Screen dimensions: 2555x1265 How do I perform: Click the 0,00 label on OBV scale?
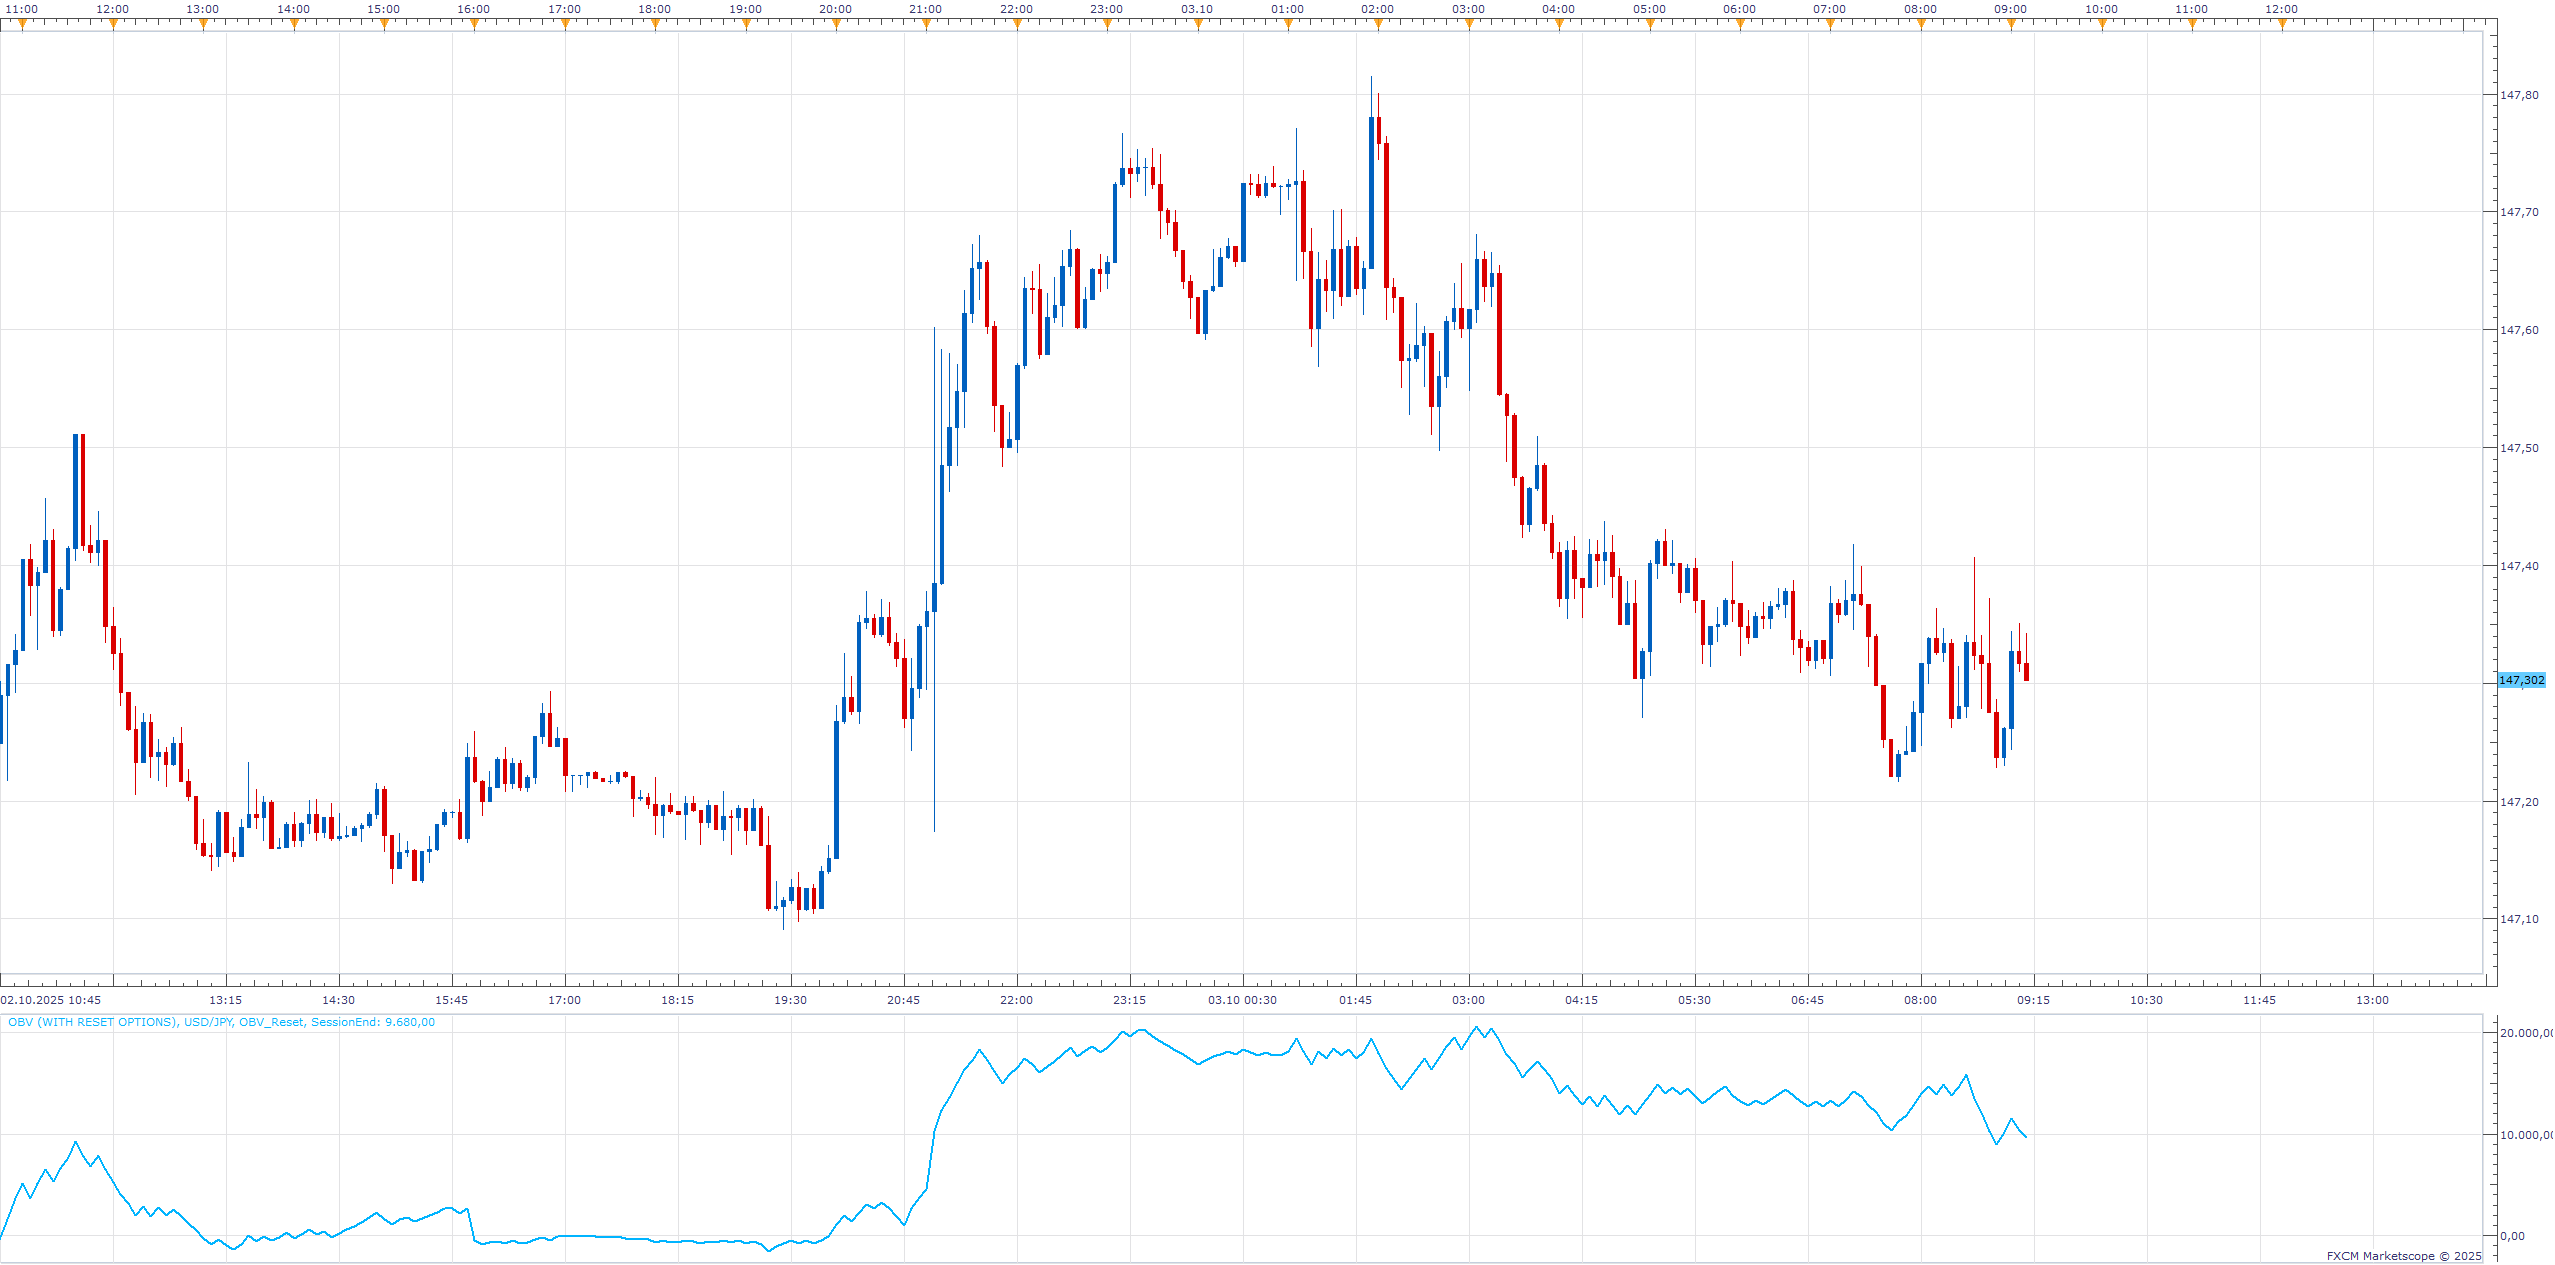[2512, 1236]
